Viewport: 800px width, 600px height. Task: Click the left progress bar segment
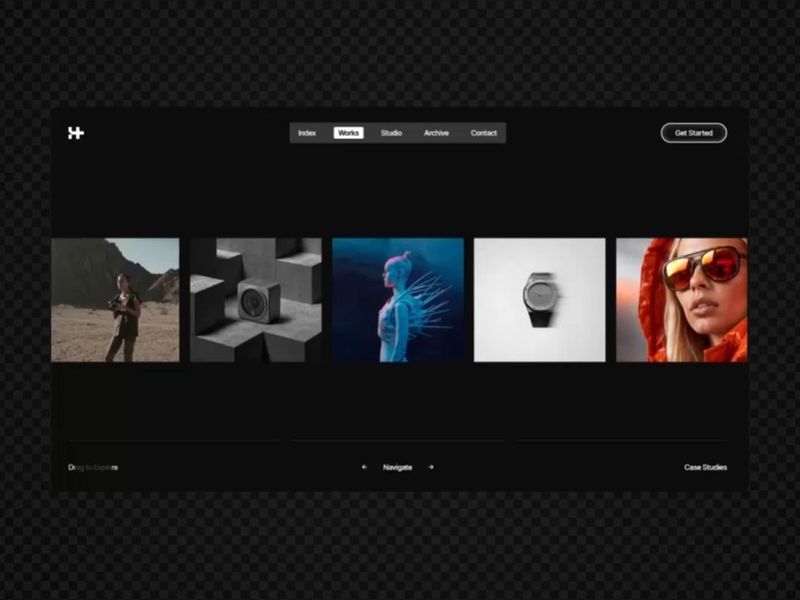click(174, 440)
